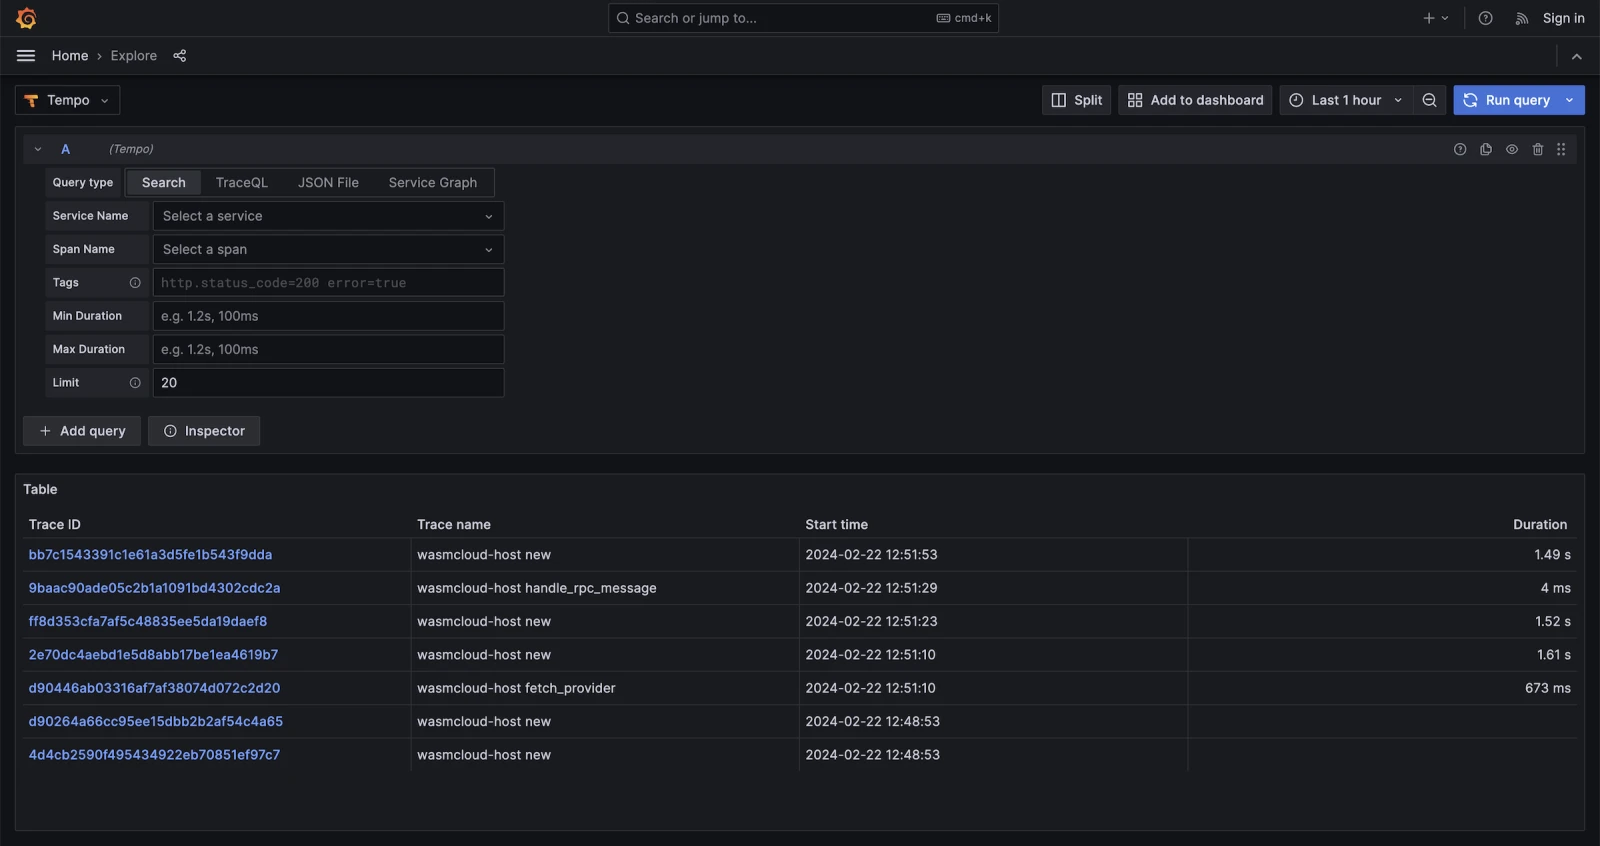Show query A help icon
1600x846 pixels.
click(x=1460, y=149)
